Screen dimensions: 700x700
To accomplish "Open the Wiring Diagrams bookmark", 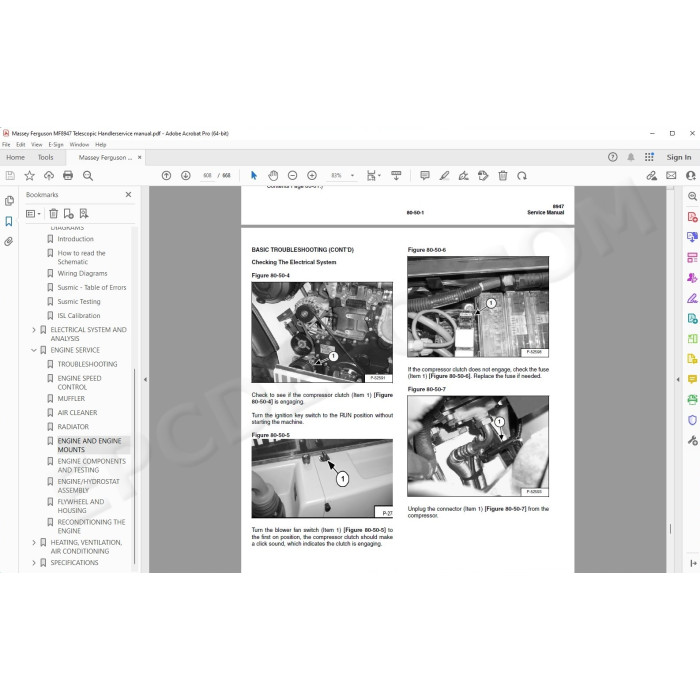I will coord(82,273).
